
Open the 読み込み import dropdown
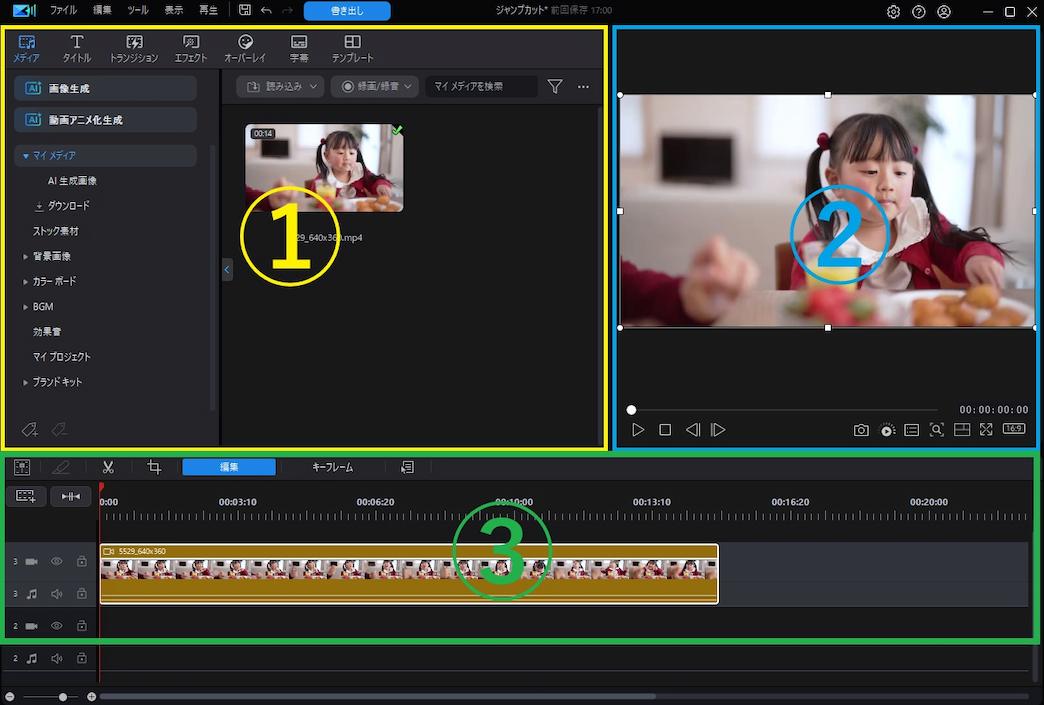(279, 87)
